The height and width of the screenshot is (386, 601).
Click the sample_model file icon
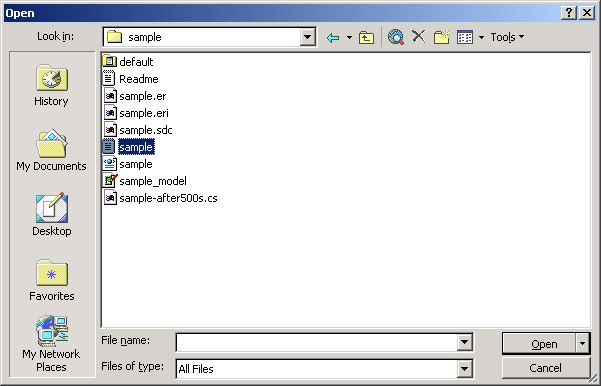point(110,180)
